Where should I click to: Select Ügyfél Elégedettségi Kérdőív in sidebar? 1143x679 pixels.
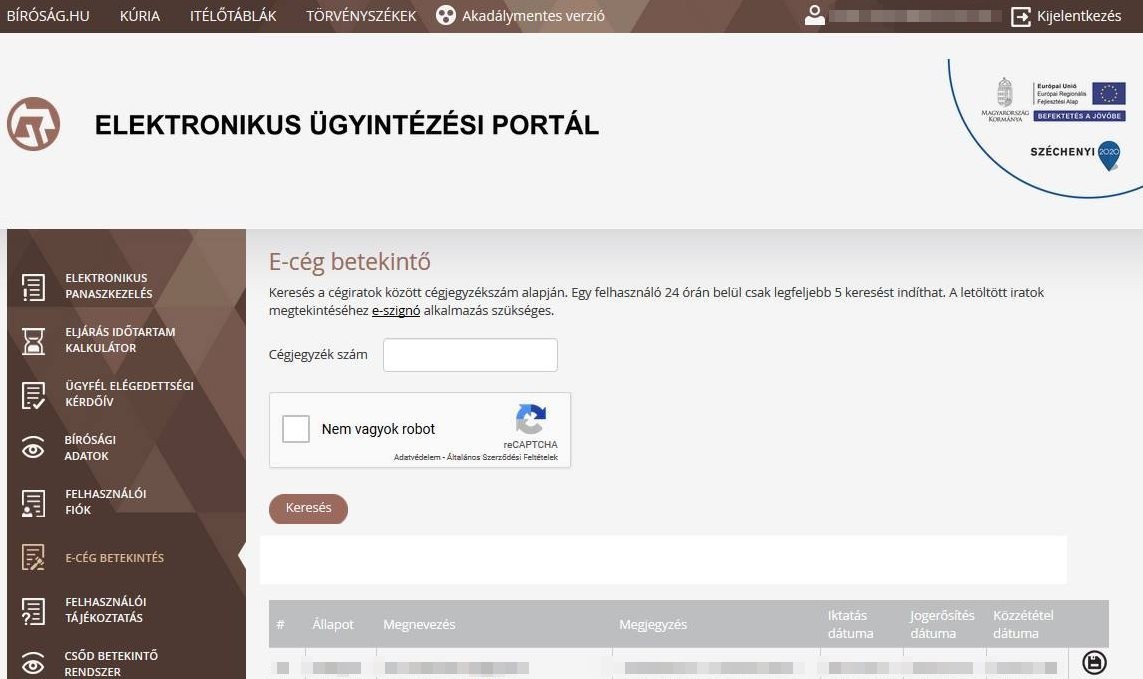click(129, 394)
